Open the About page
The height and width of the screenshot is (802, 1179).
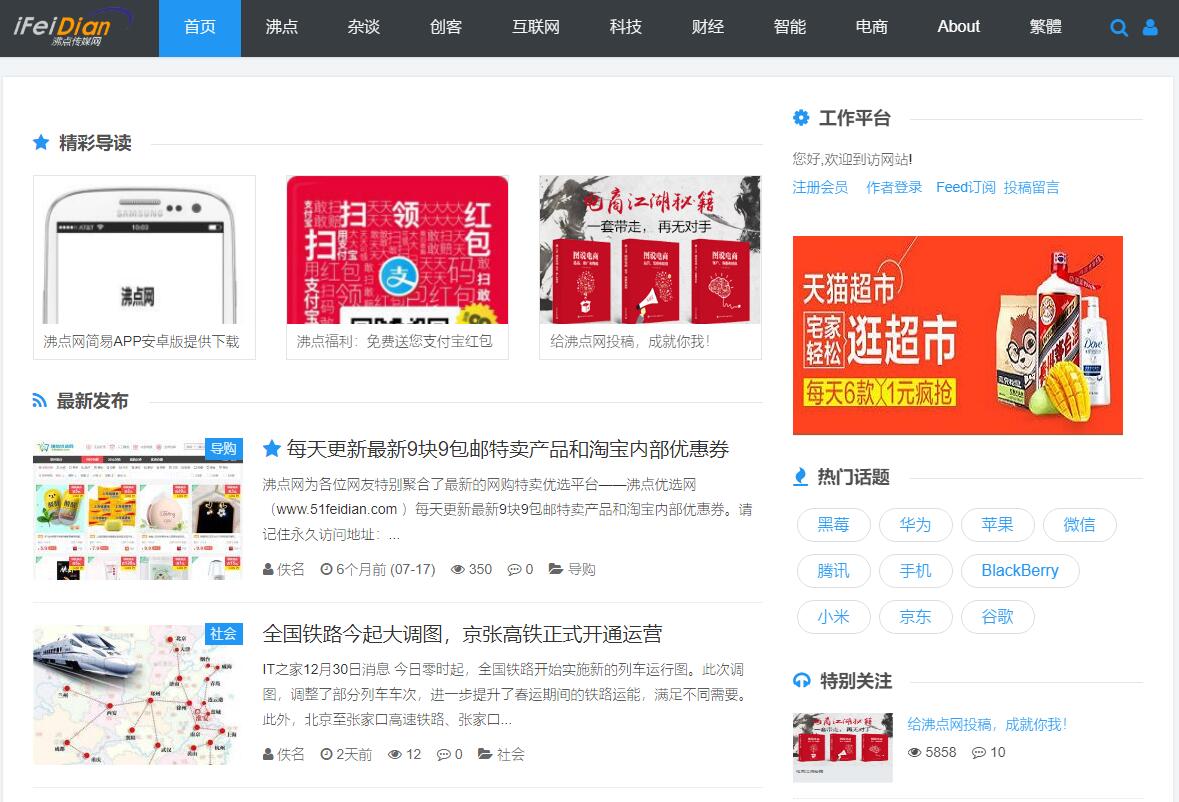(959, 28)
